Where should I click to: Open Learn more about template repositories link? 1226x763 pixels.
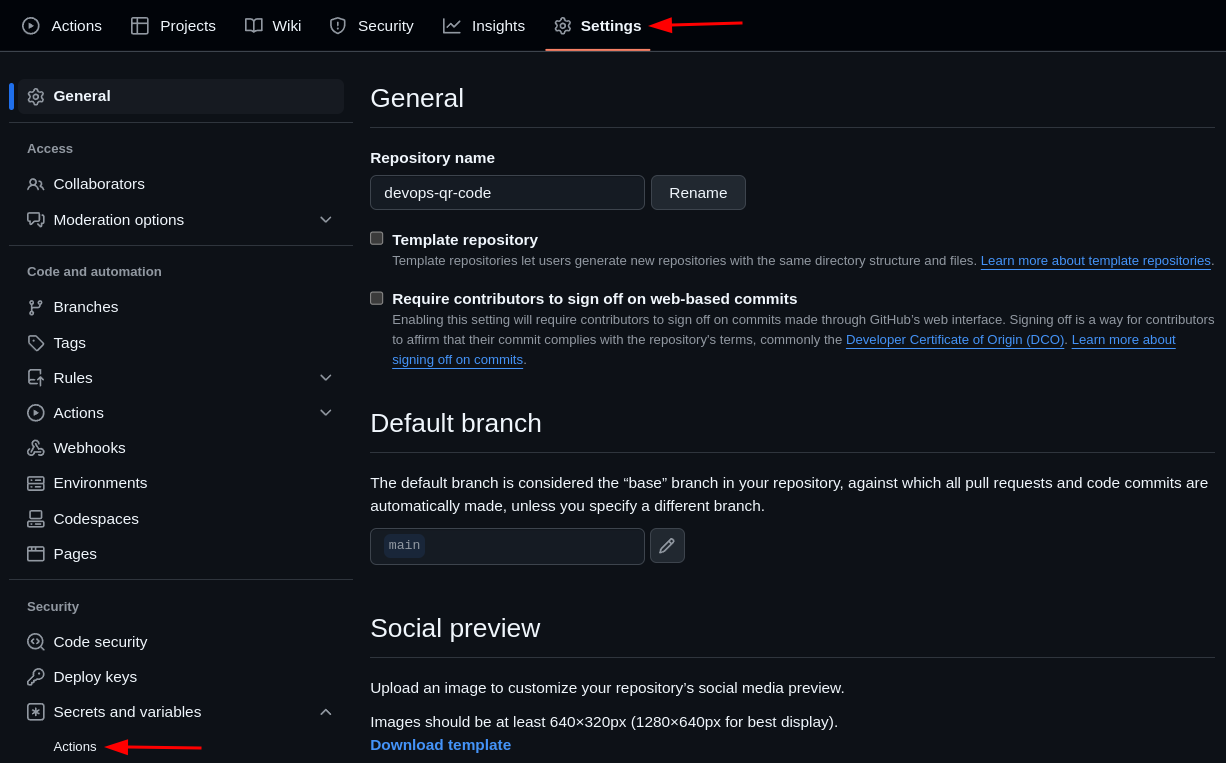[1096, 261]
